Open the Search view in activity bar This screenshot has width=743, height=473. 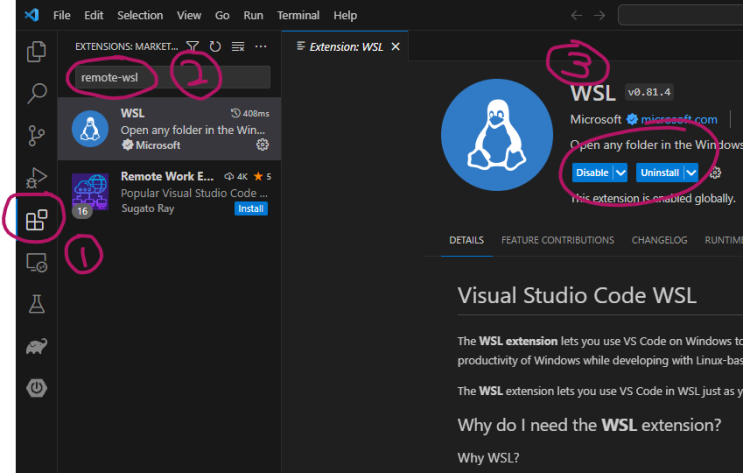click(x=36, y=93)
